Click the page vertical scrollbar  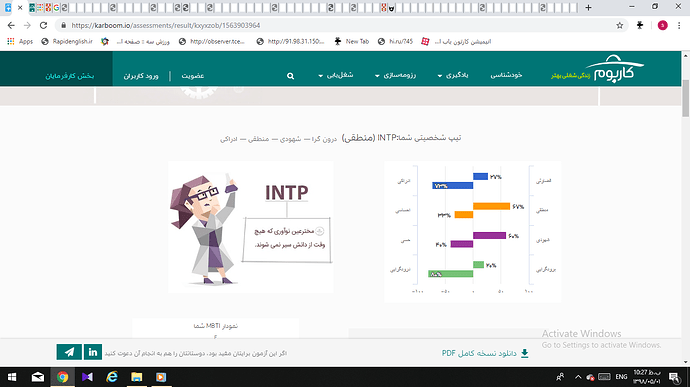pos(686,99)
